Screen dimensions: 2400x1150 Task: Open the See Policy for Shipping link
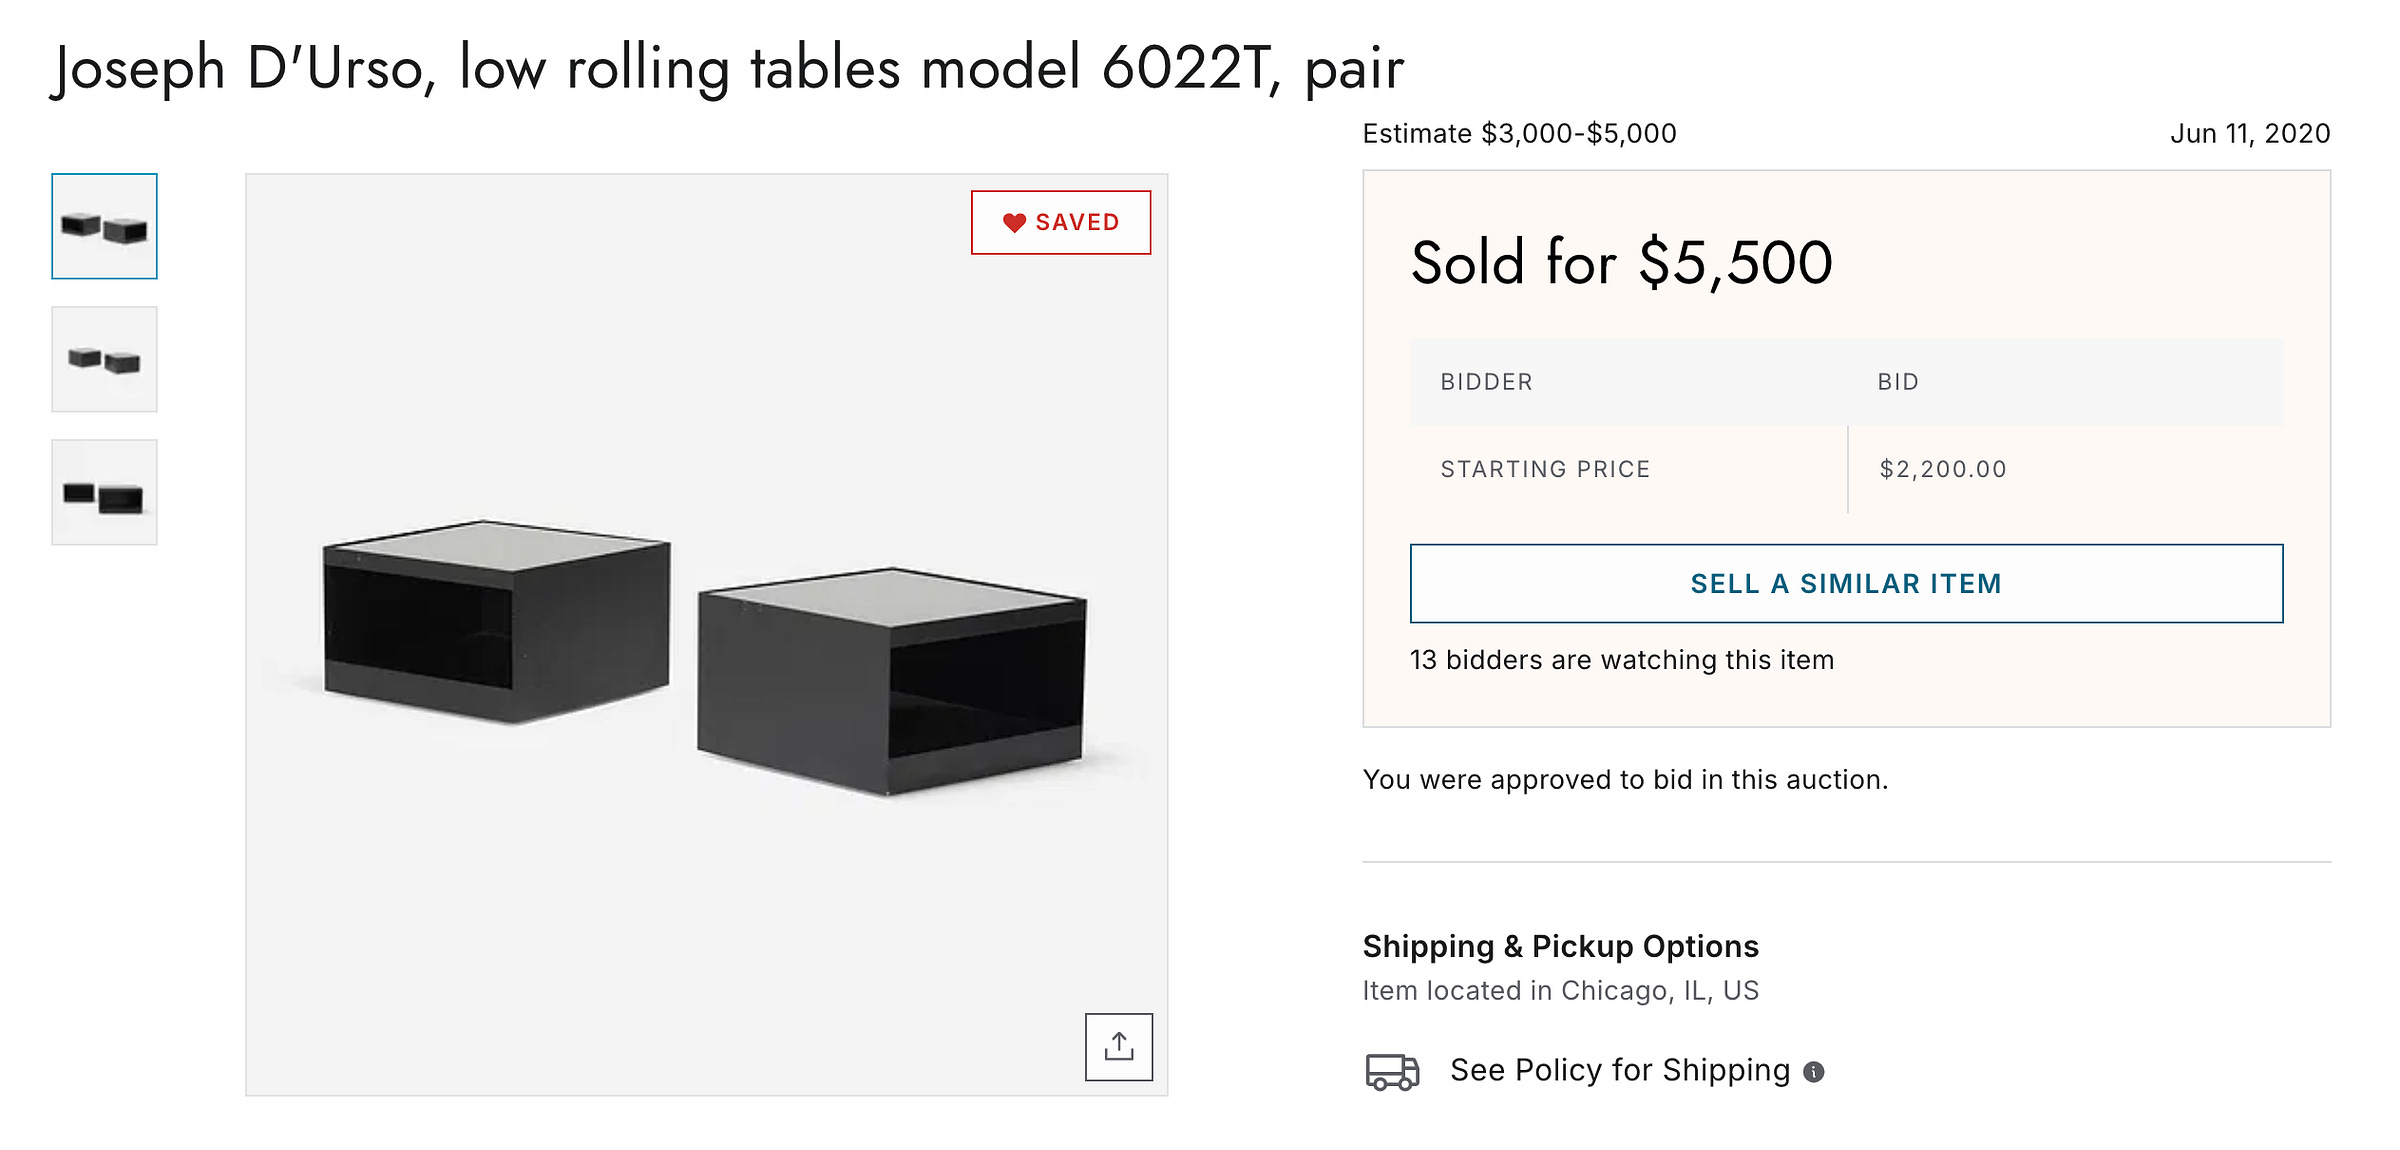1619,1070
